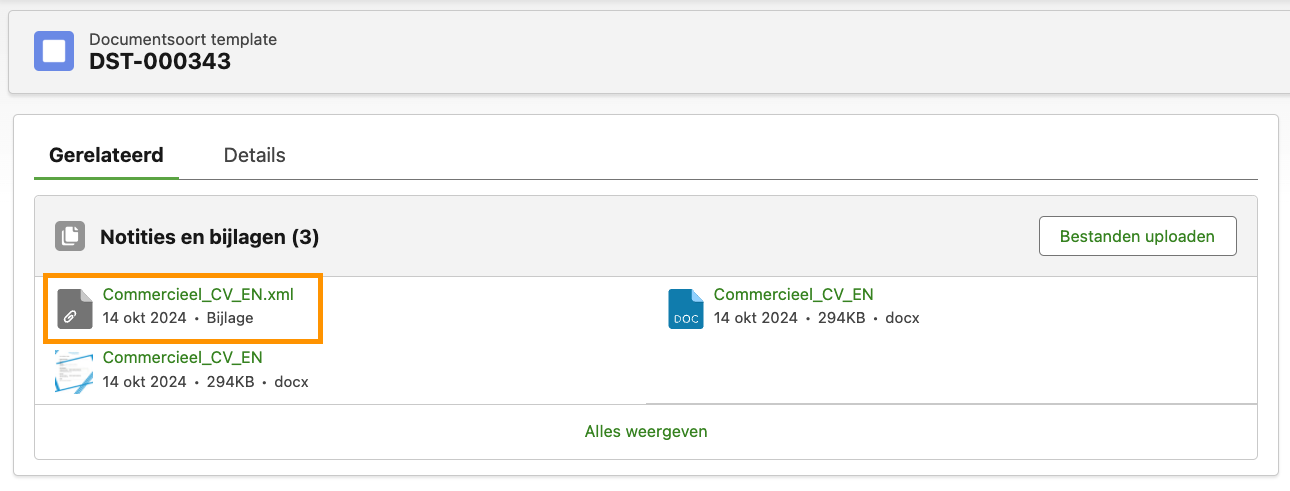
Task: Open the Details tab
Action: [254, 155]
